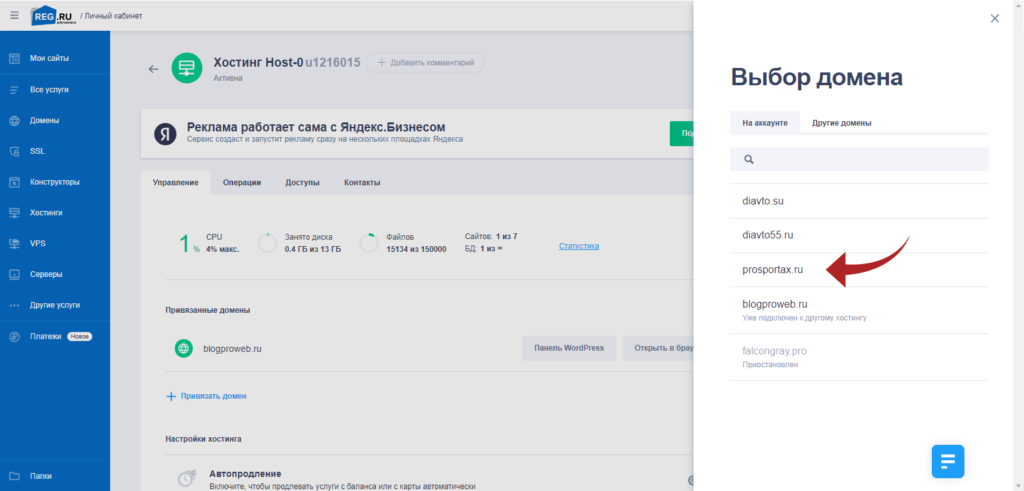Click the Файлов usage ring
Screen dimensions: 1024x491
pos(369,243)
